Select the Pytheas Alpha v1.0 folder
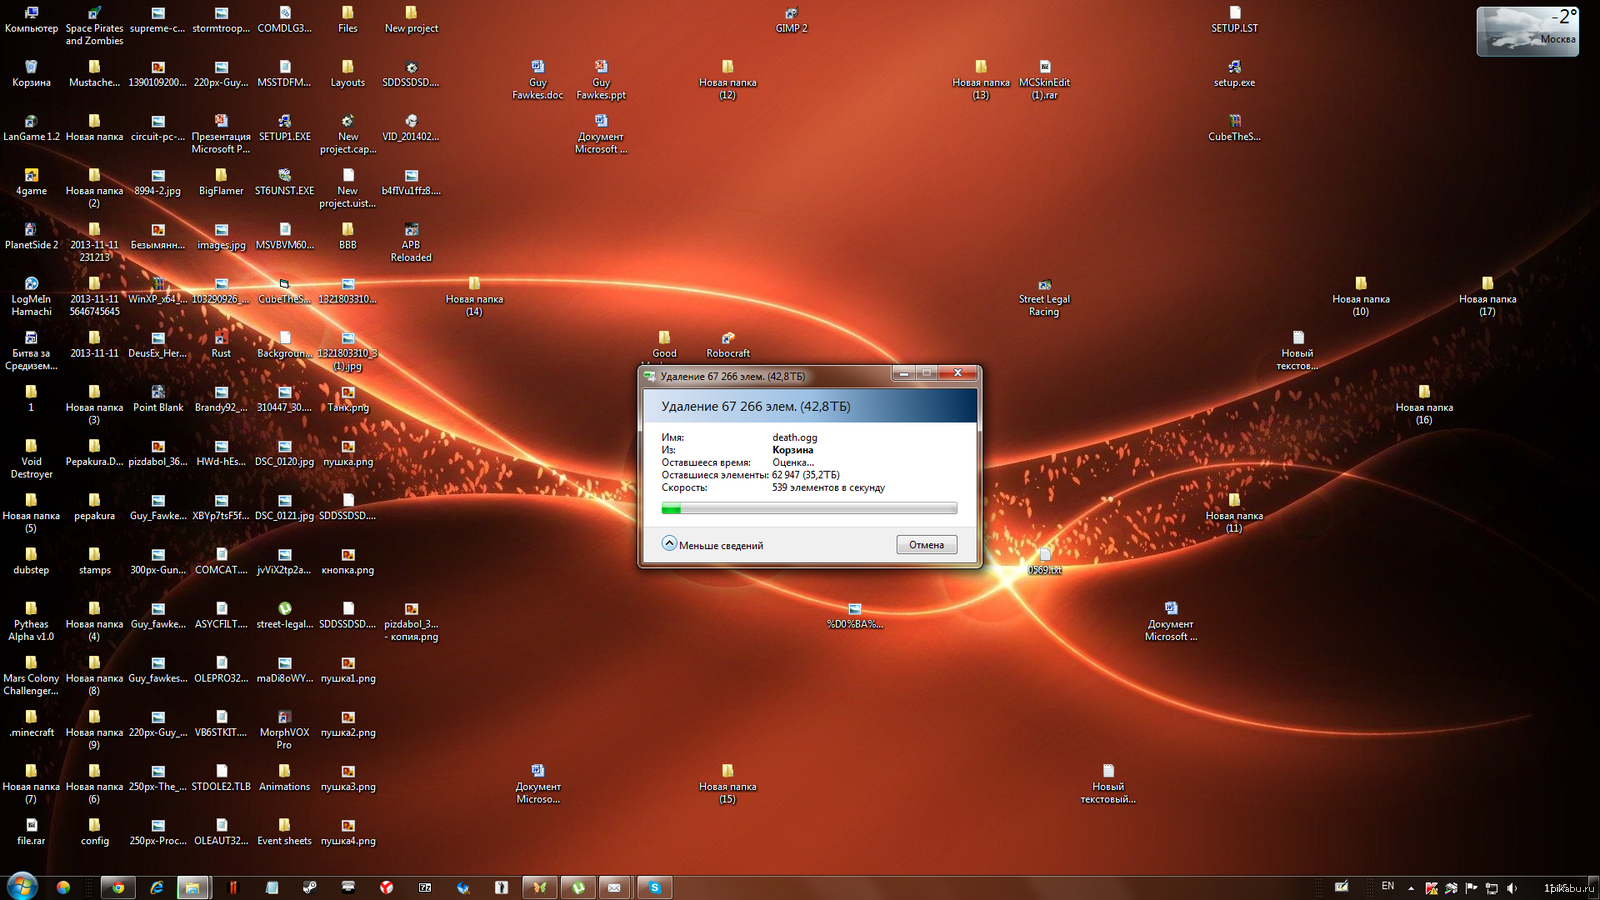Viewport: 1600px width, 900px height. (x=31, y=621)
